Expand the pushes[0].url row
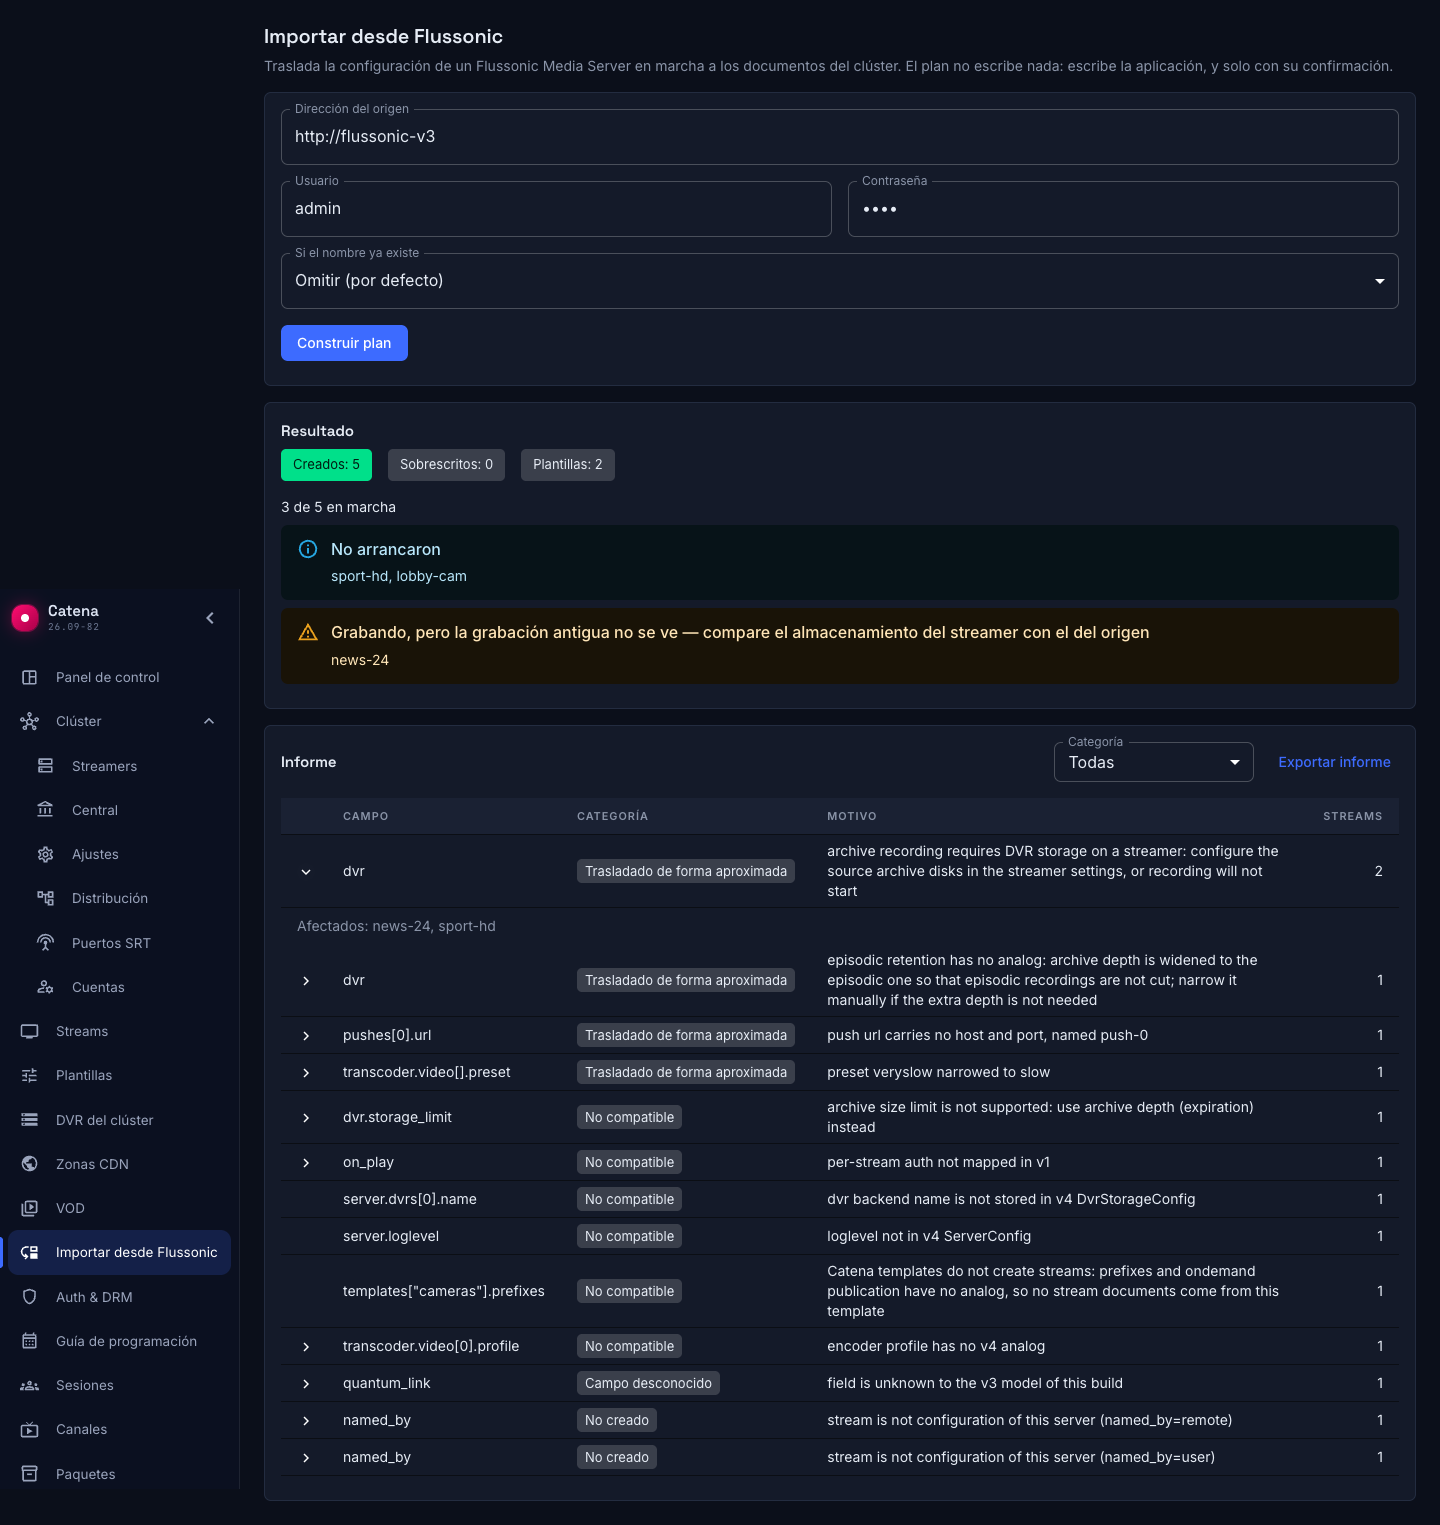The height and width of the screenshot is (1525, 1440). 306,1036
